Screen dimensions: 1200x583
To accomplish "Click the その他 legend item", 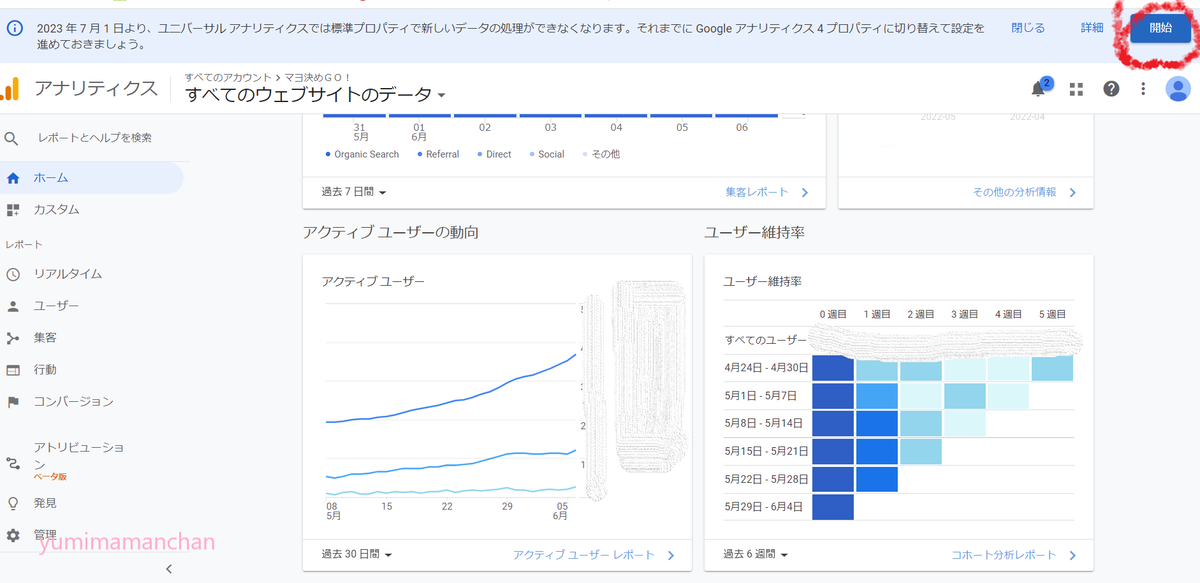I will tap(600, 155).
